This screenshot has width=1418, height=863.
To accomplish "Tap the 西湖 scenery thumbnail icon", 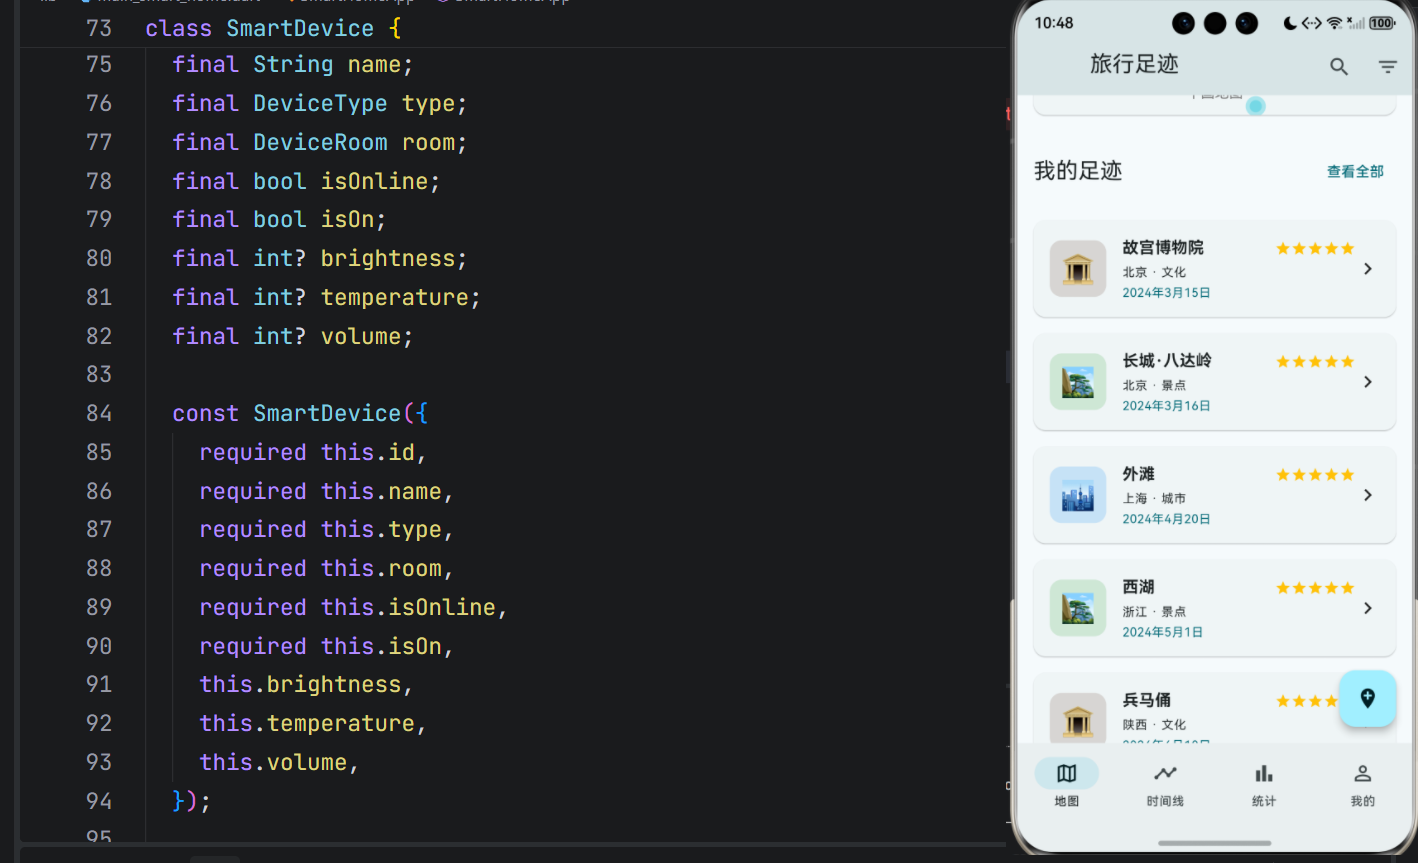I will click(1078, 608).
